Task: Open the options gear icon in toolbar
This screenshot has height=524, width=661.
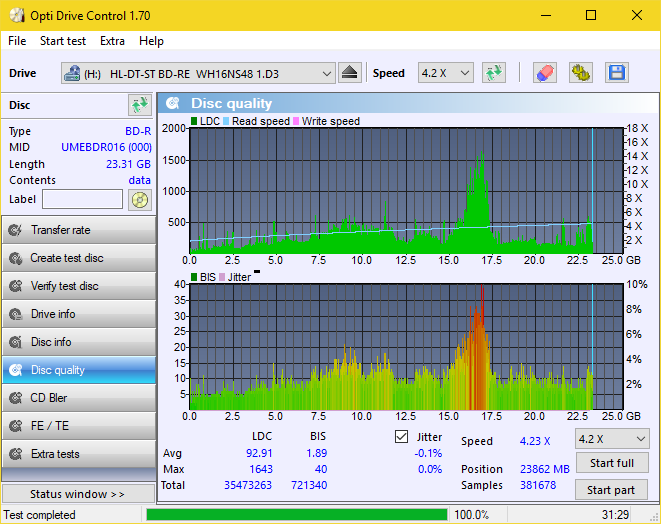Action: click(580, 73)
